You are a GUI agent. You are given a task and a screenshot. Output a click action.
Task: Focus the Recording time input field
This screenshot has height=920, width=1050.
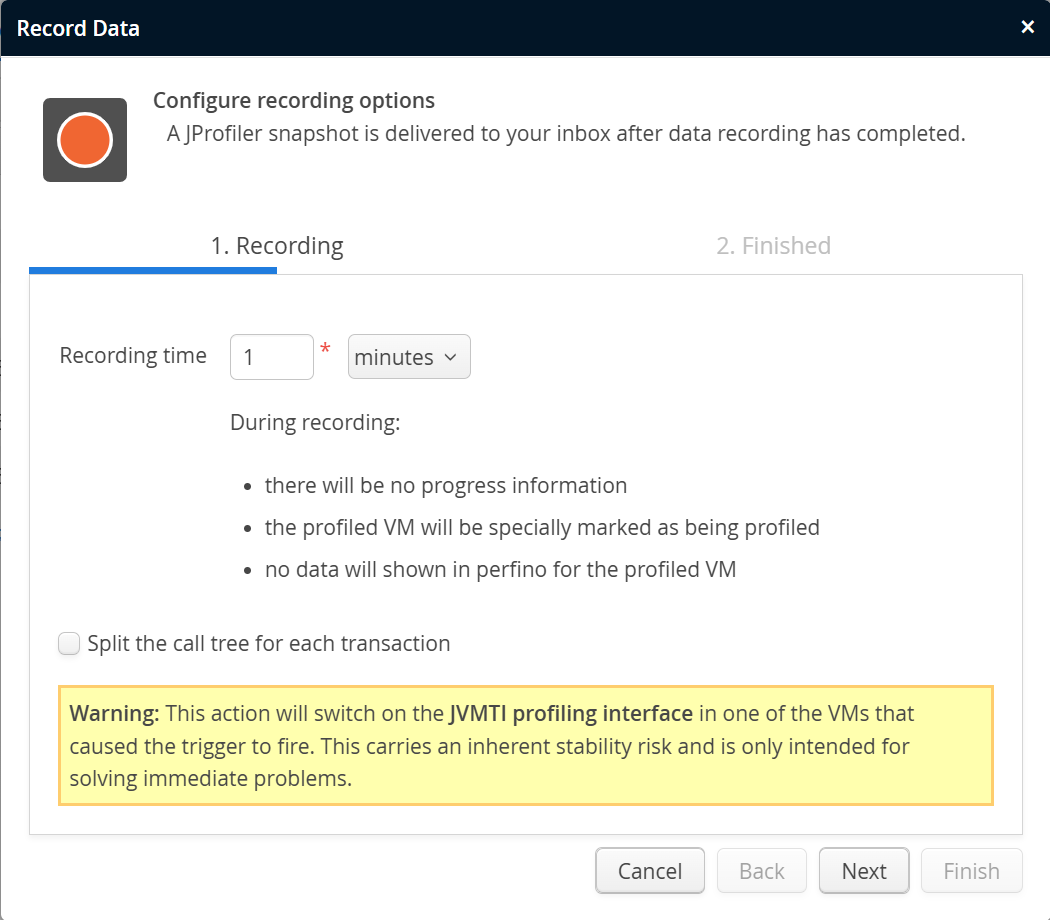click(x=272, y=357)
